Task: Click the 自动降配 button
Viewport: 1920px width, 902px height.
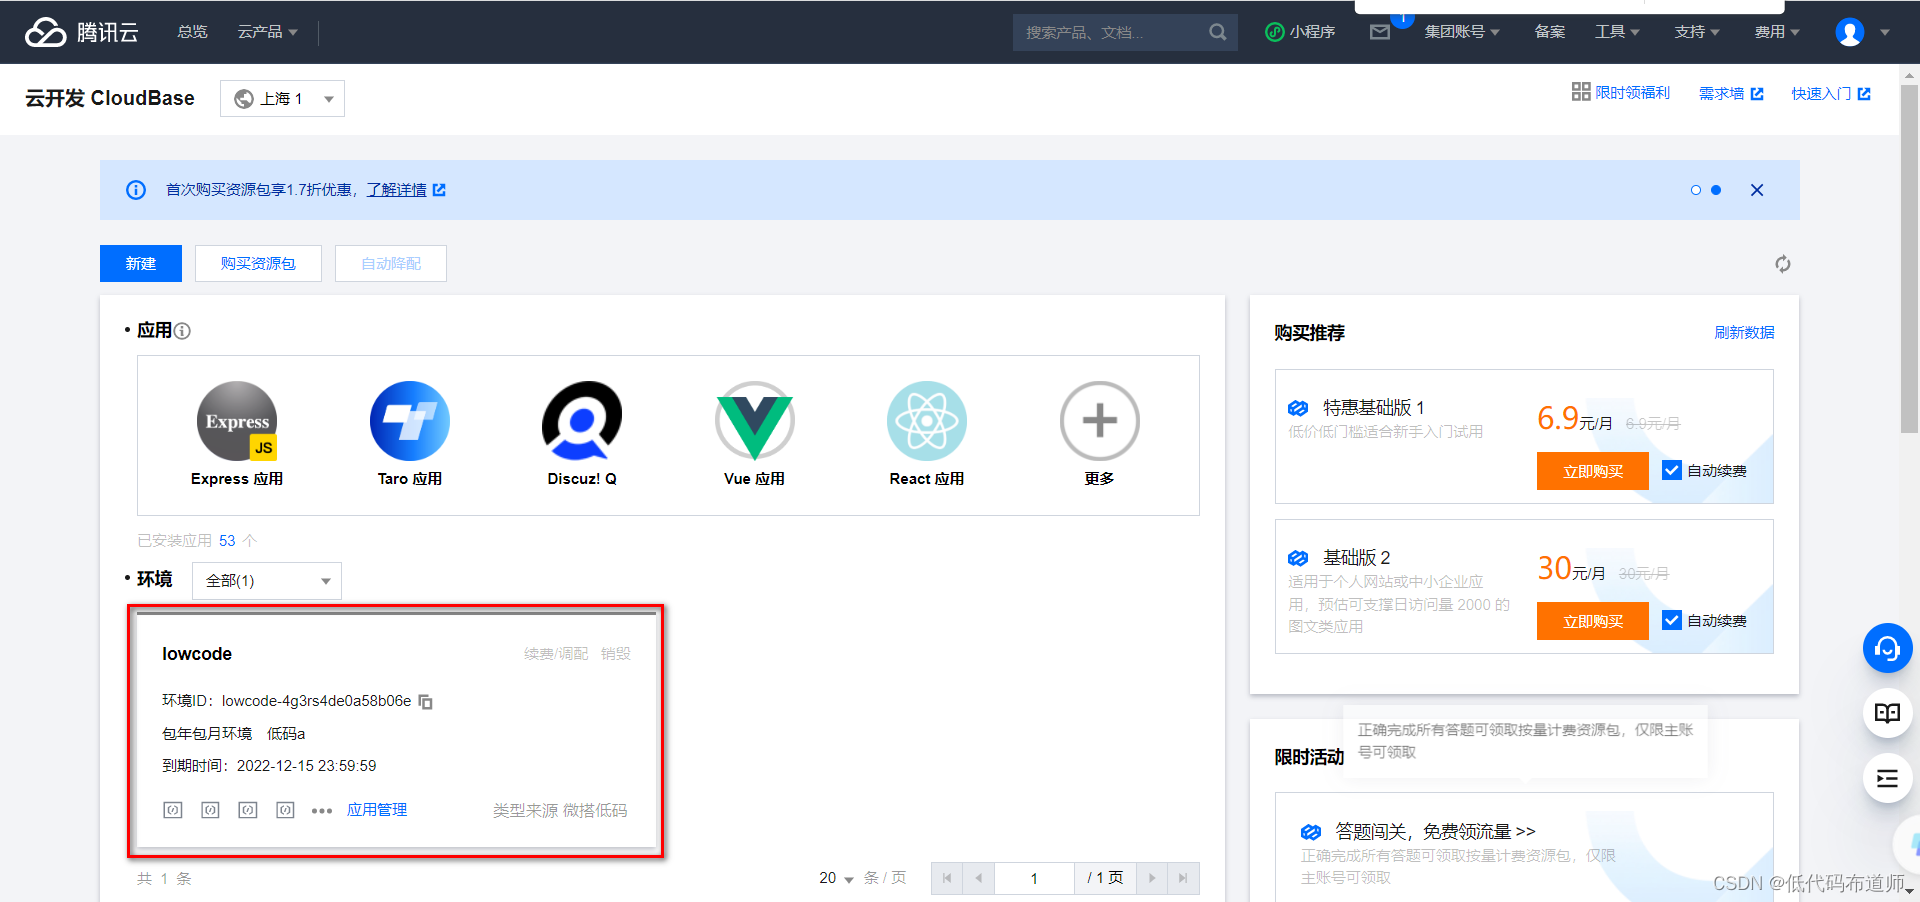Action: point(391,263)
